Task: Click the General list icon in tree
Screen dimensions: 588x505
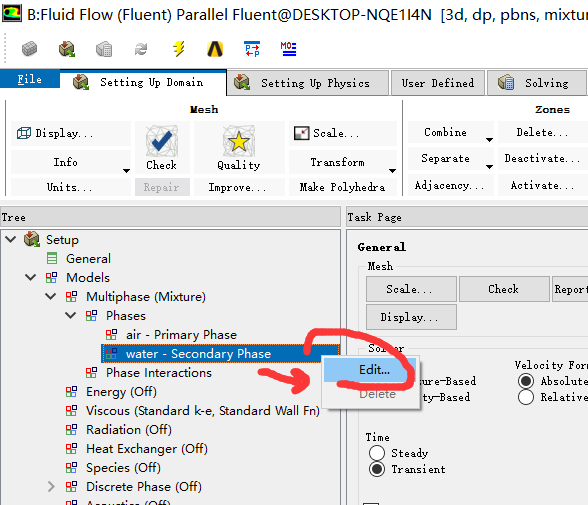Action: [52, 258]
